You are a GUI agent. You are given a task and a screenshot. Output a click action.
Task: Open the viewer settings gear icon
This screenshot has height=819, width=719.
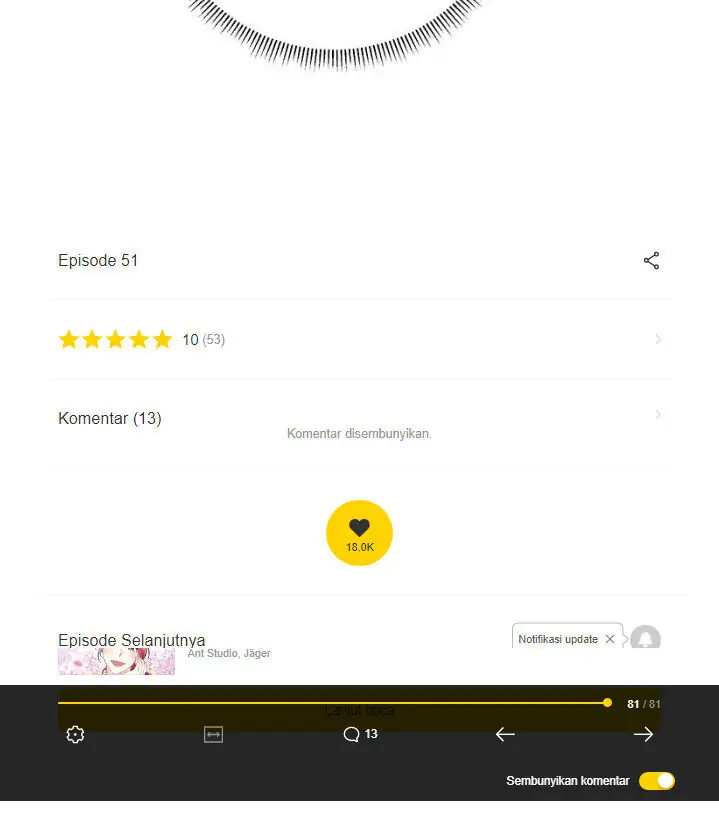tap(75, 734)
